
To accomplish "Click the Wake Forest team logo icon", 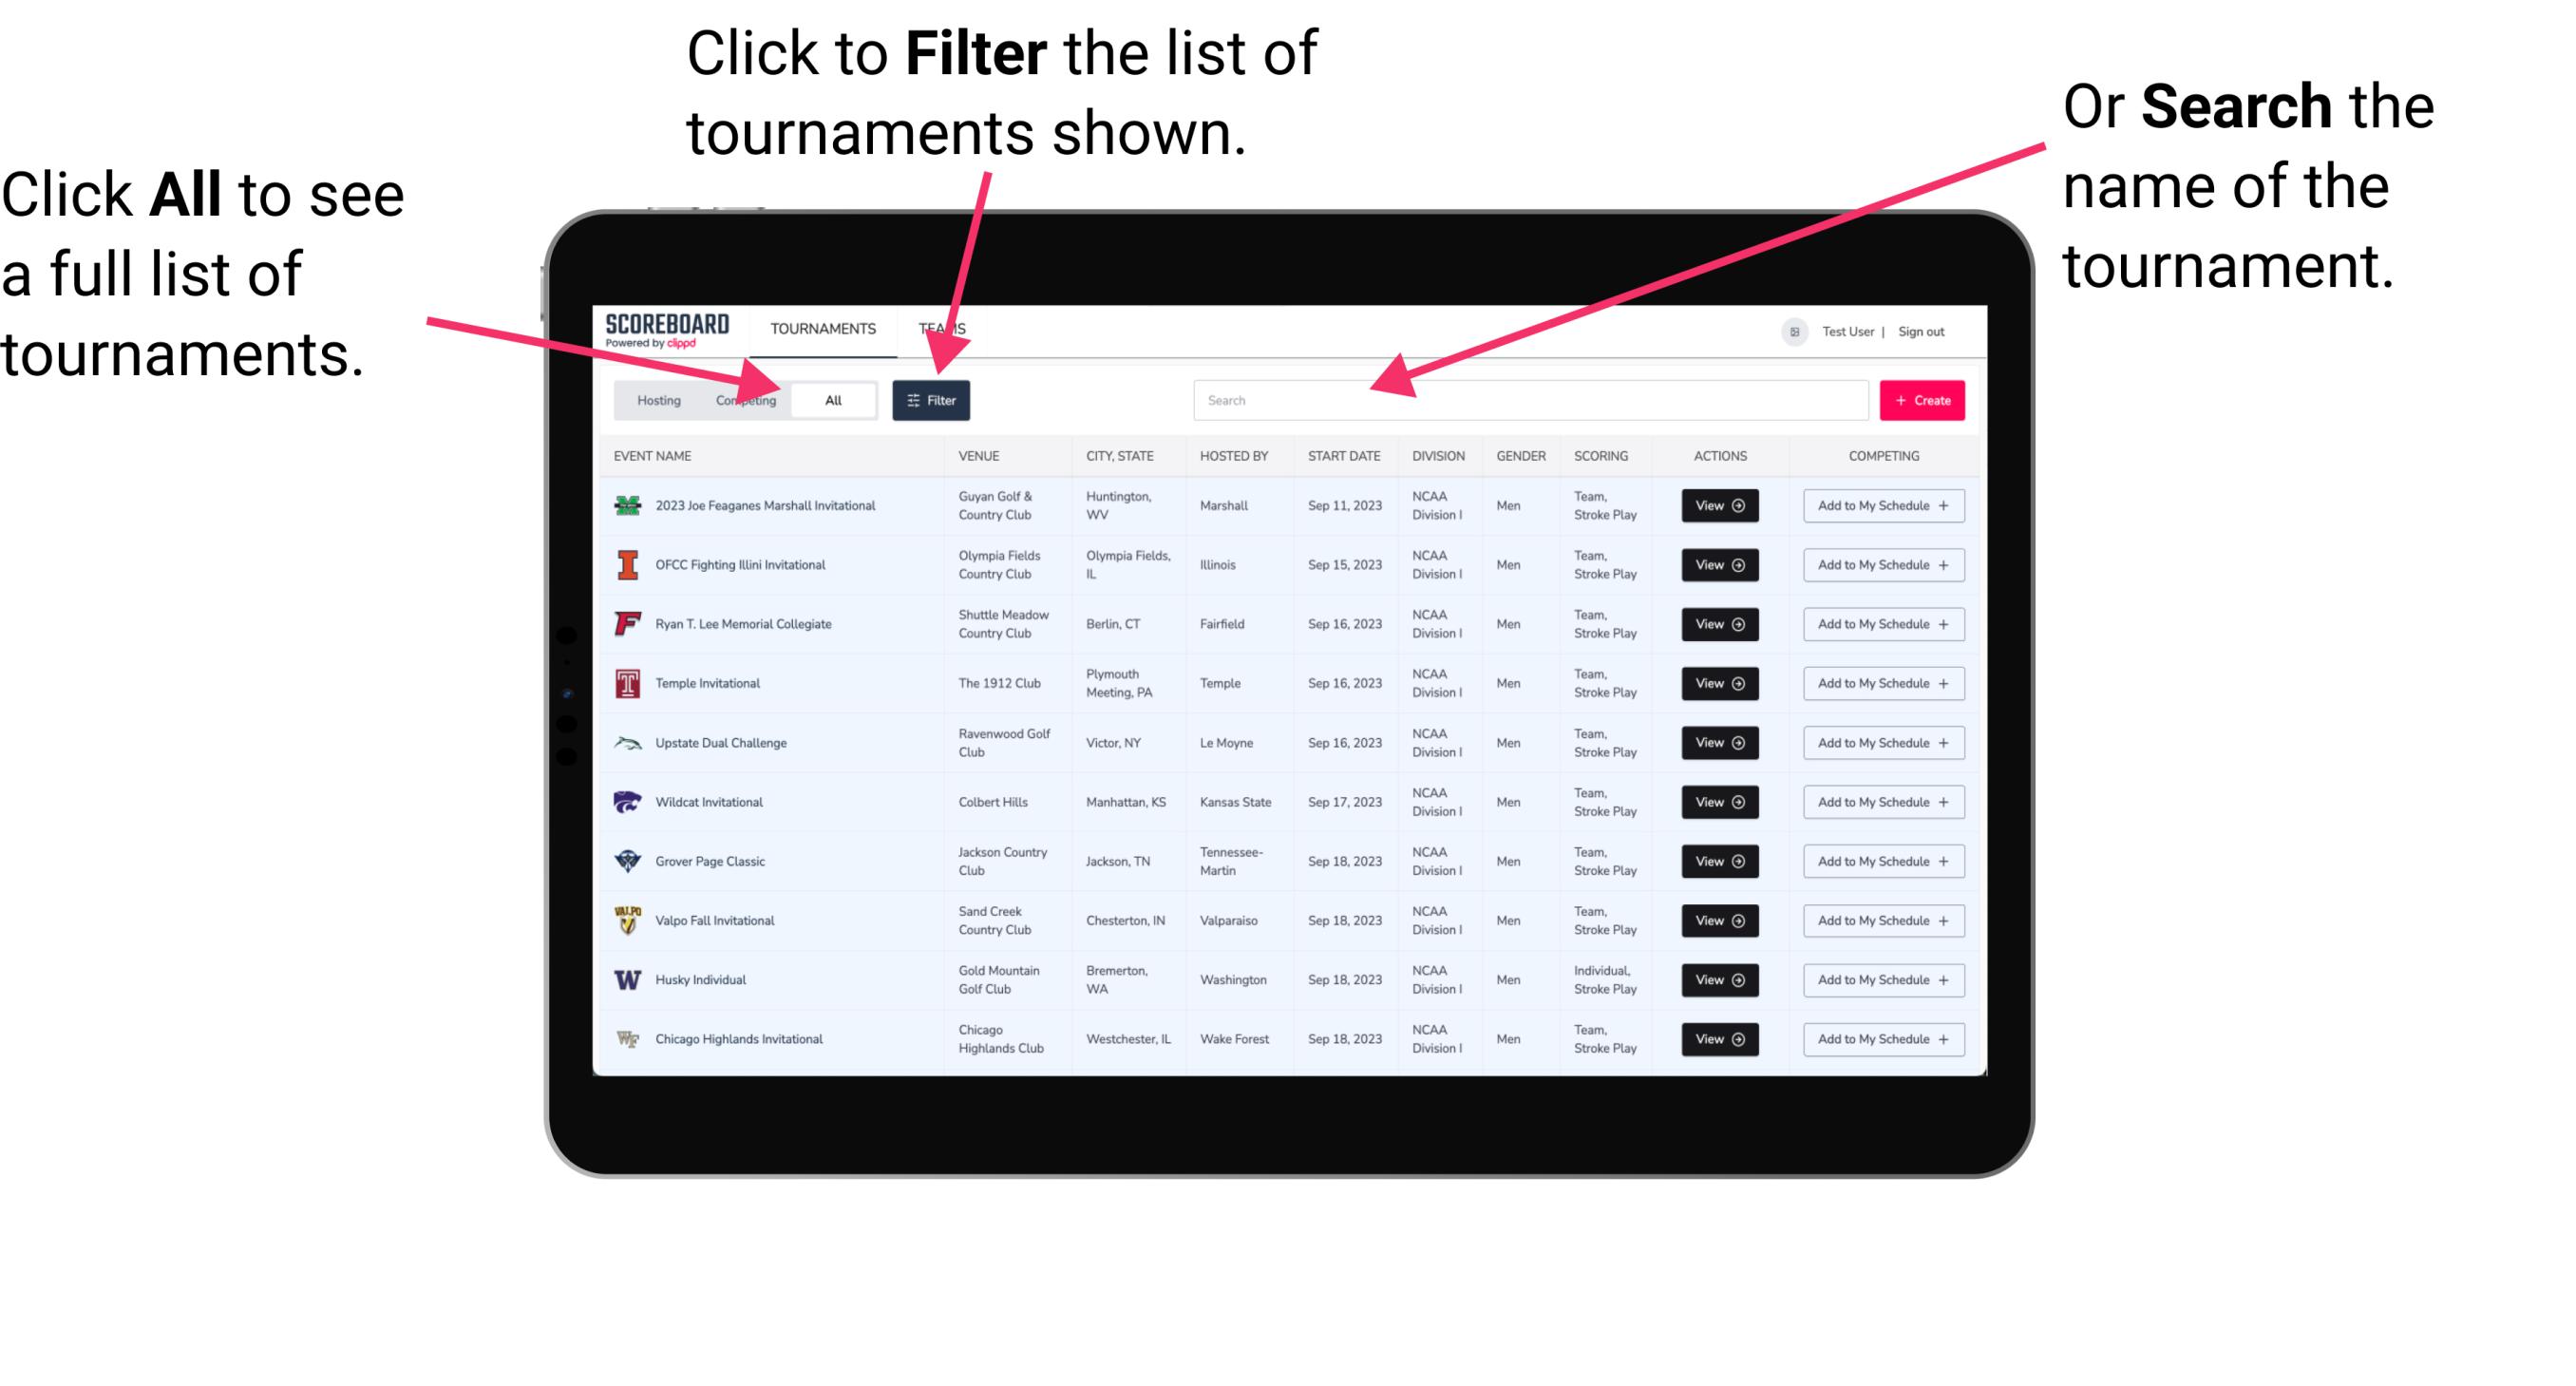I will click(626, 1037).
